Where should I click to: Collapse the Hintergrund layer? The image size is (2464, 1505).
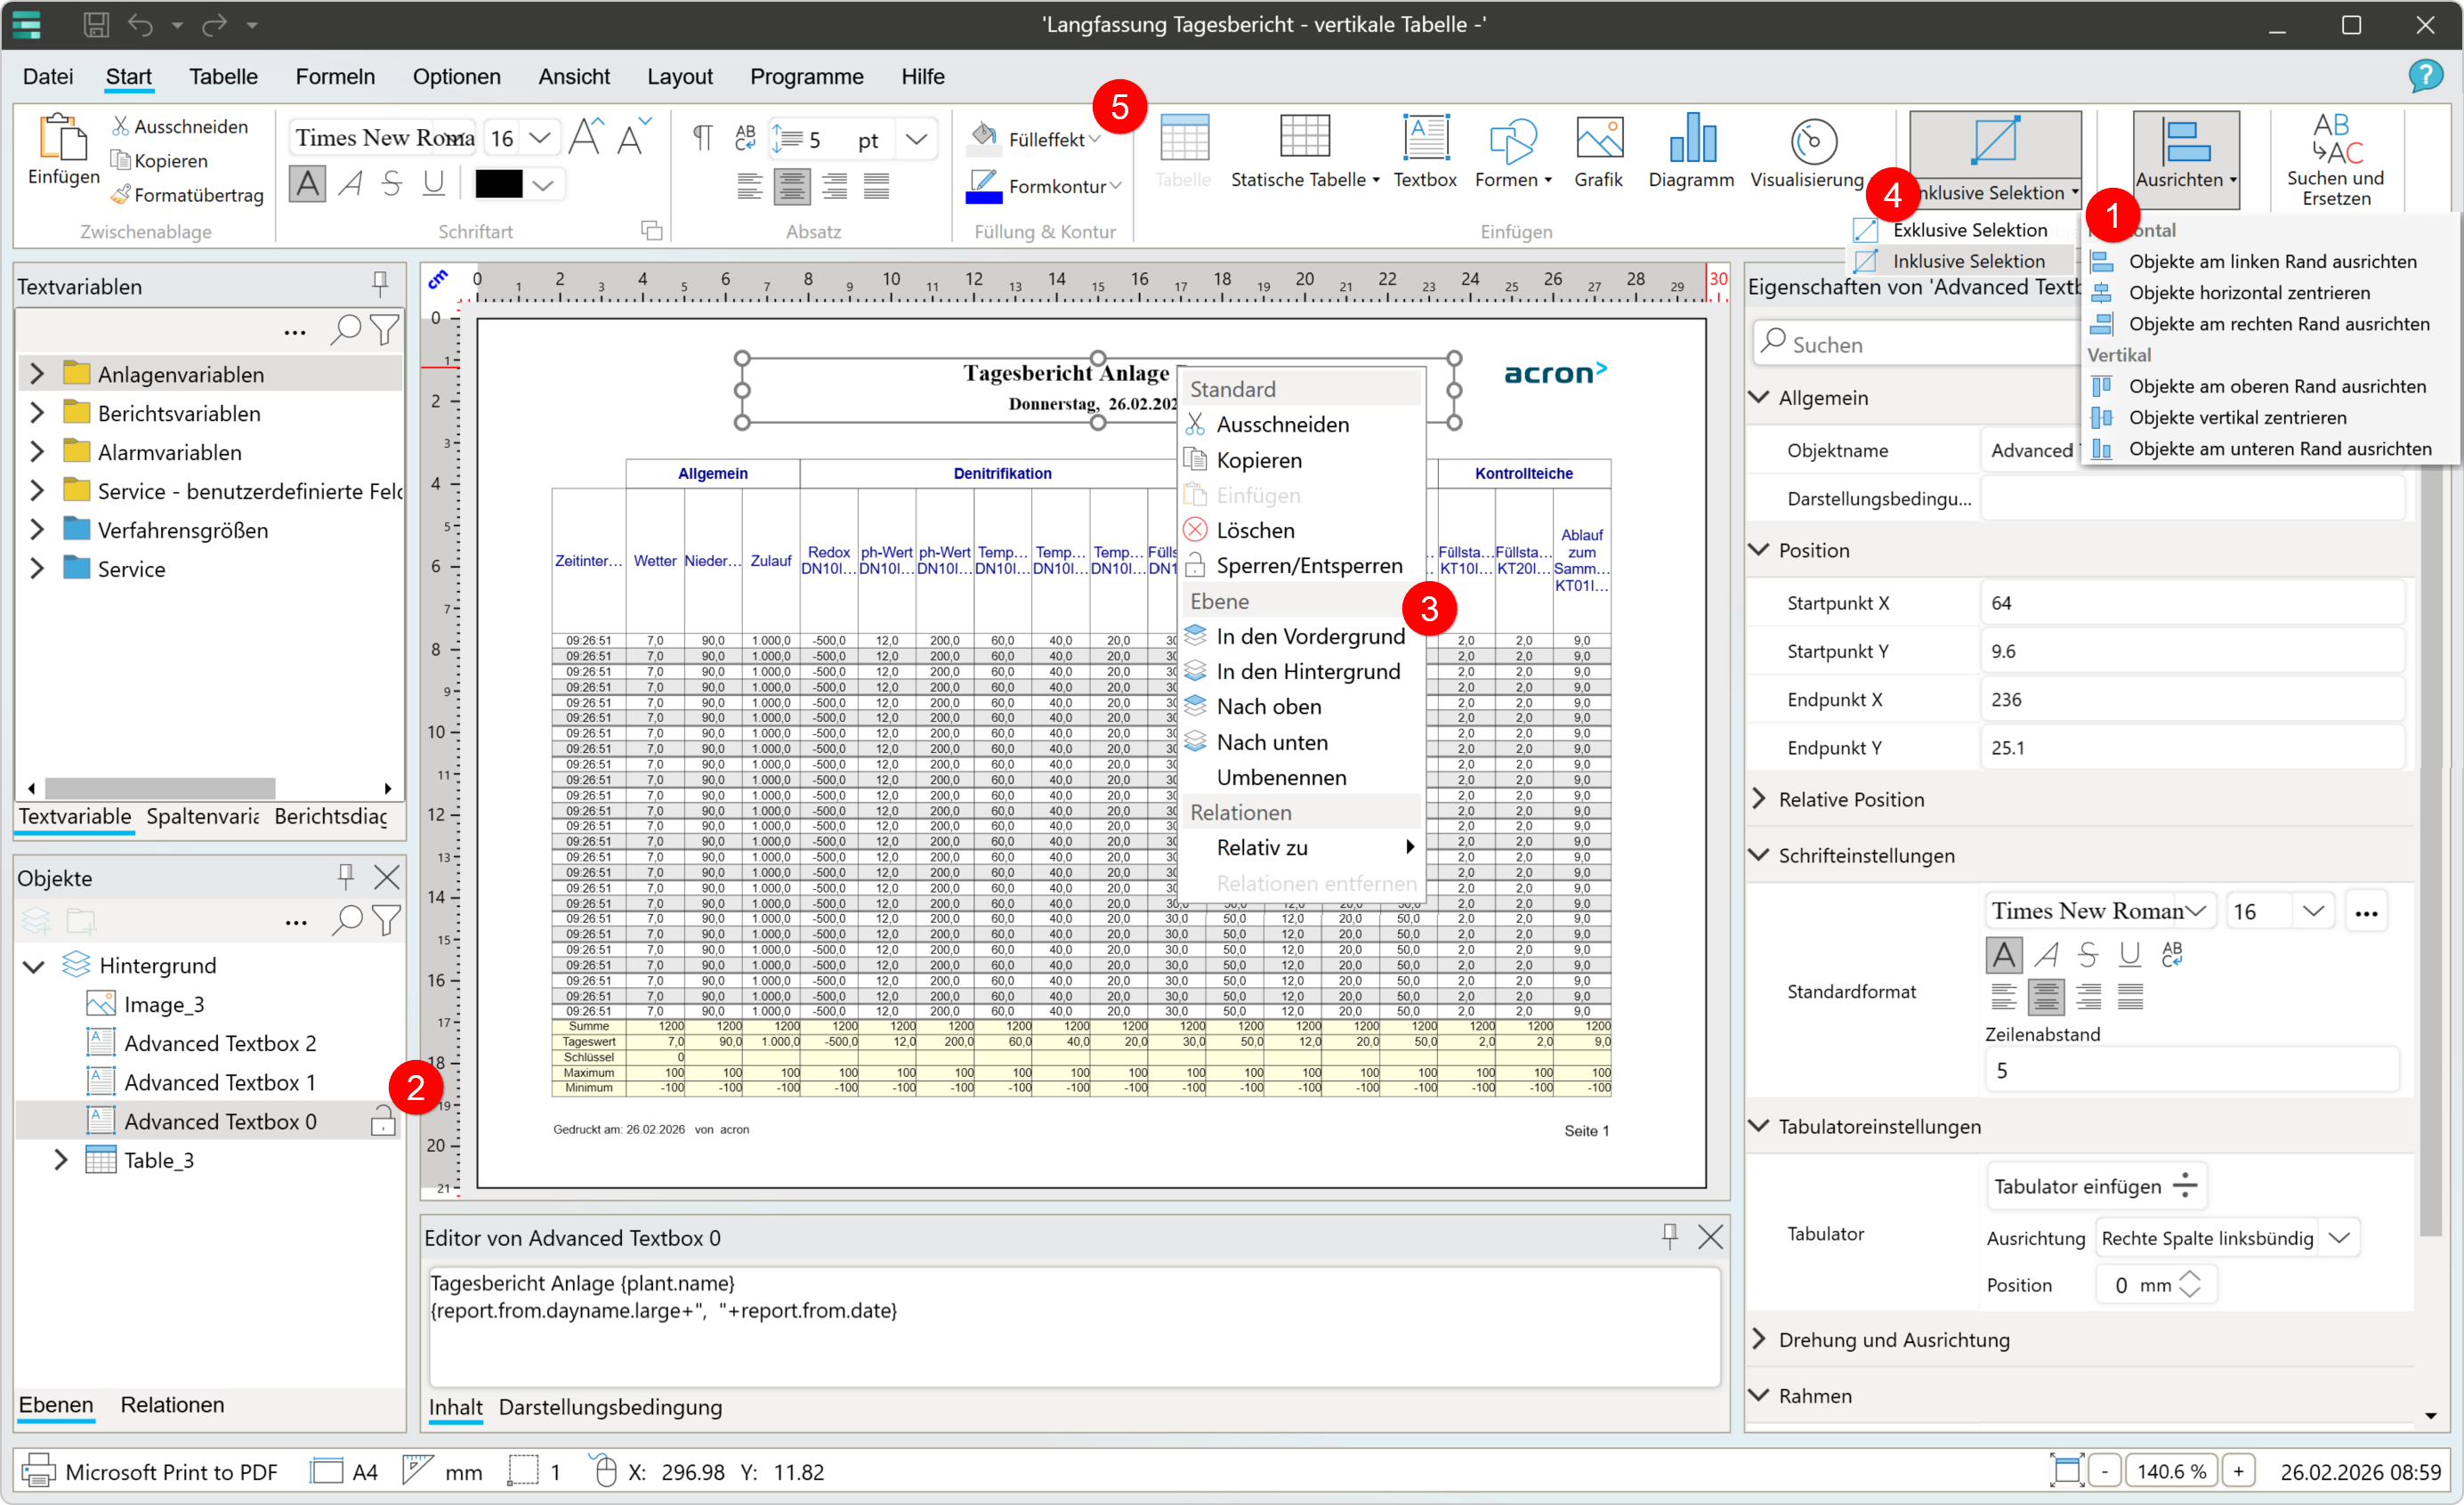click(x=34, y=966)
